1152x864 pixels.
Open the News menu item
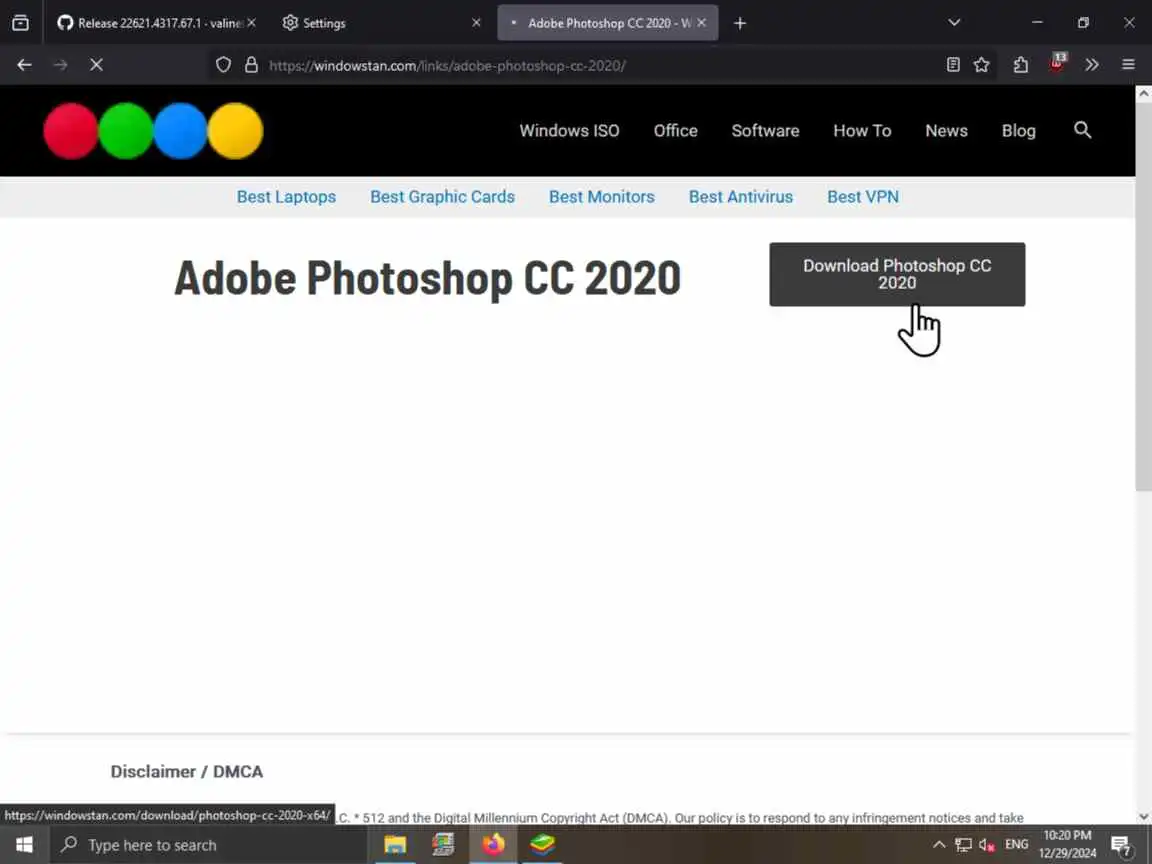pos(946,131)
